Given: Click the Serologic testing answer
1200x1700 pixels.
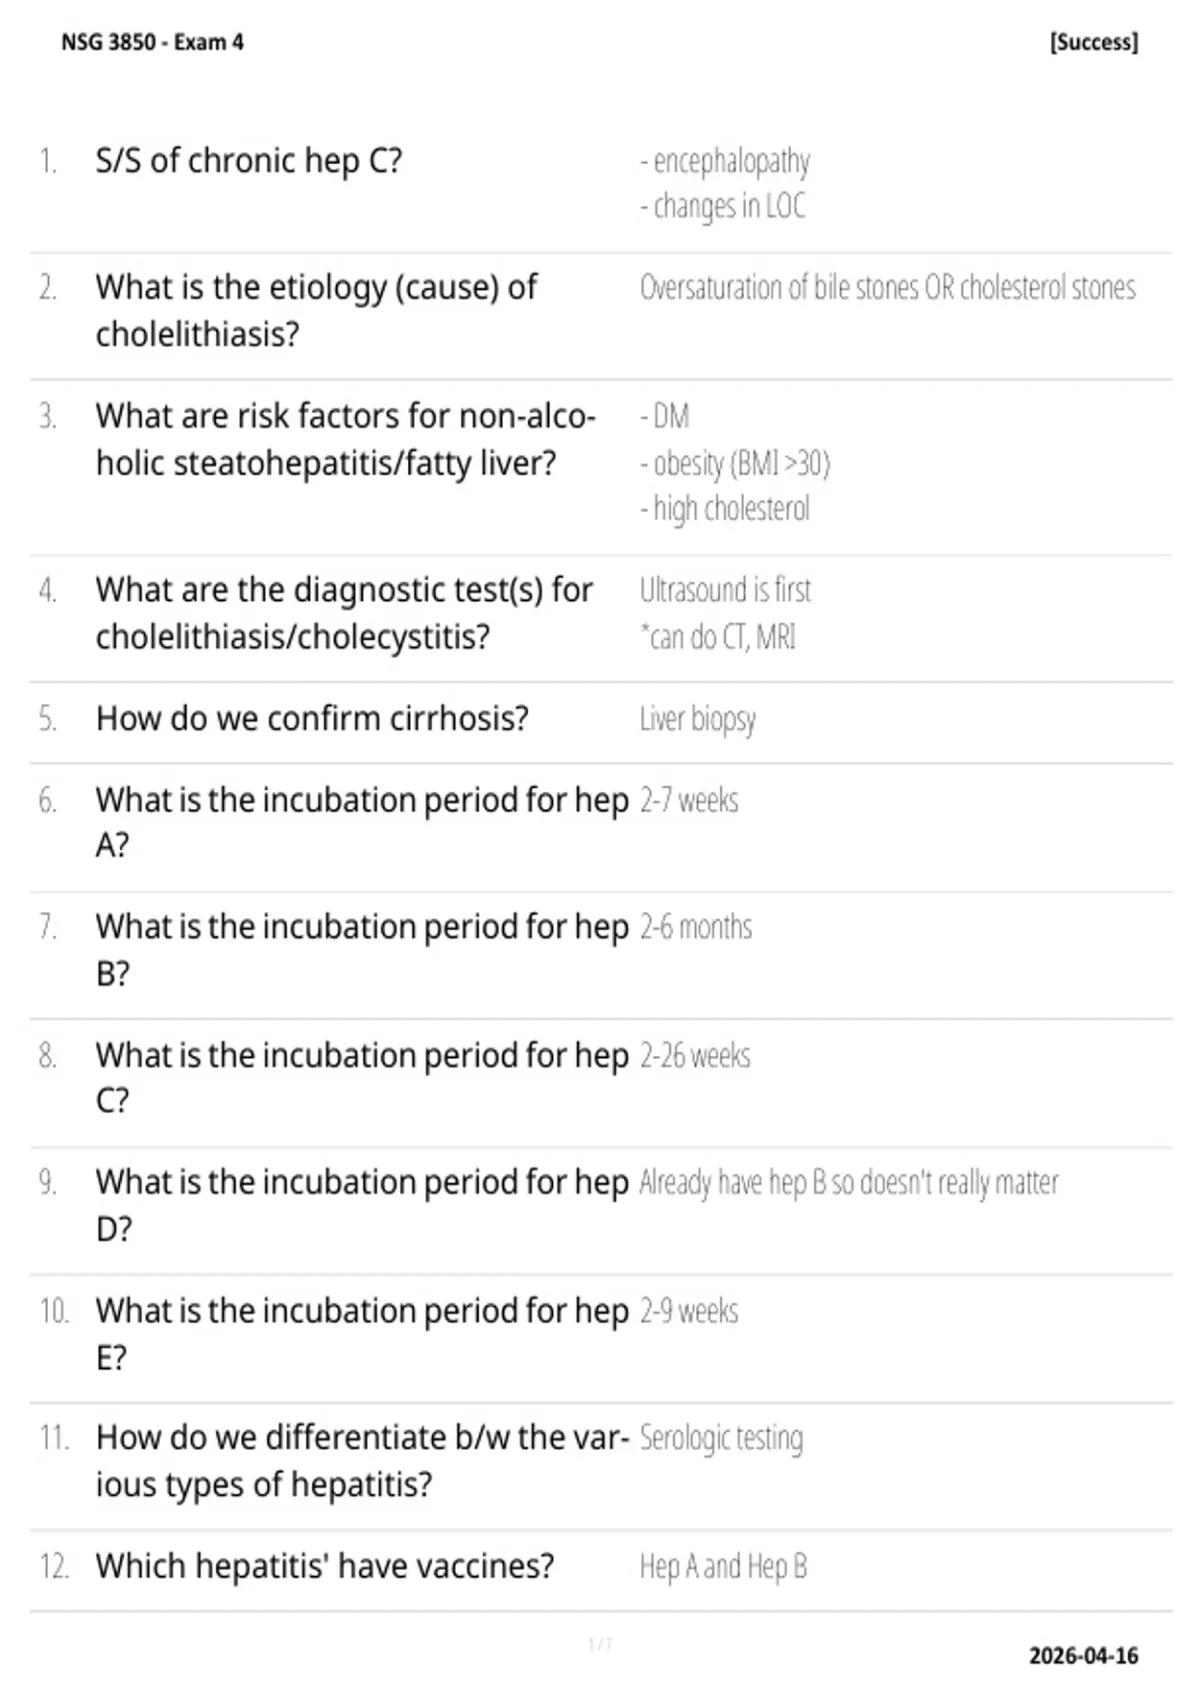Looking at the screenshot, I should point(721,1439).
